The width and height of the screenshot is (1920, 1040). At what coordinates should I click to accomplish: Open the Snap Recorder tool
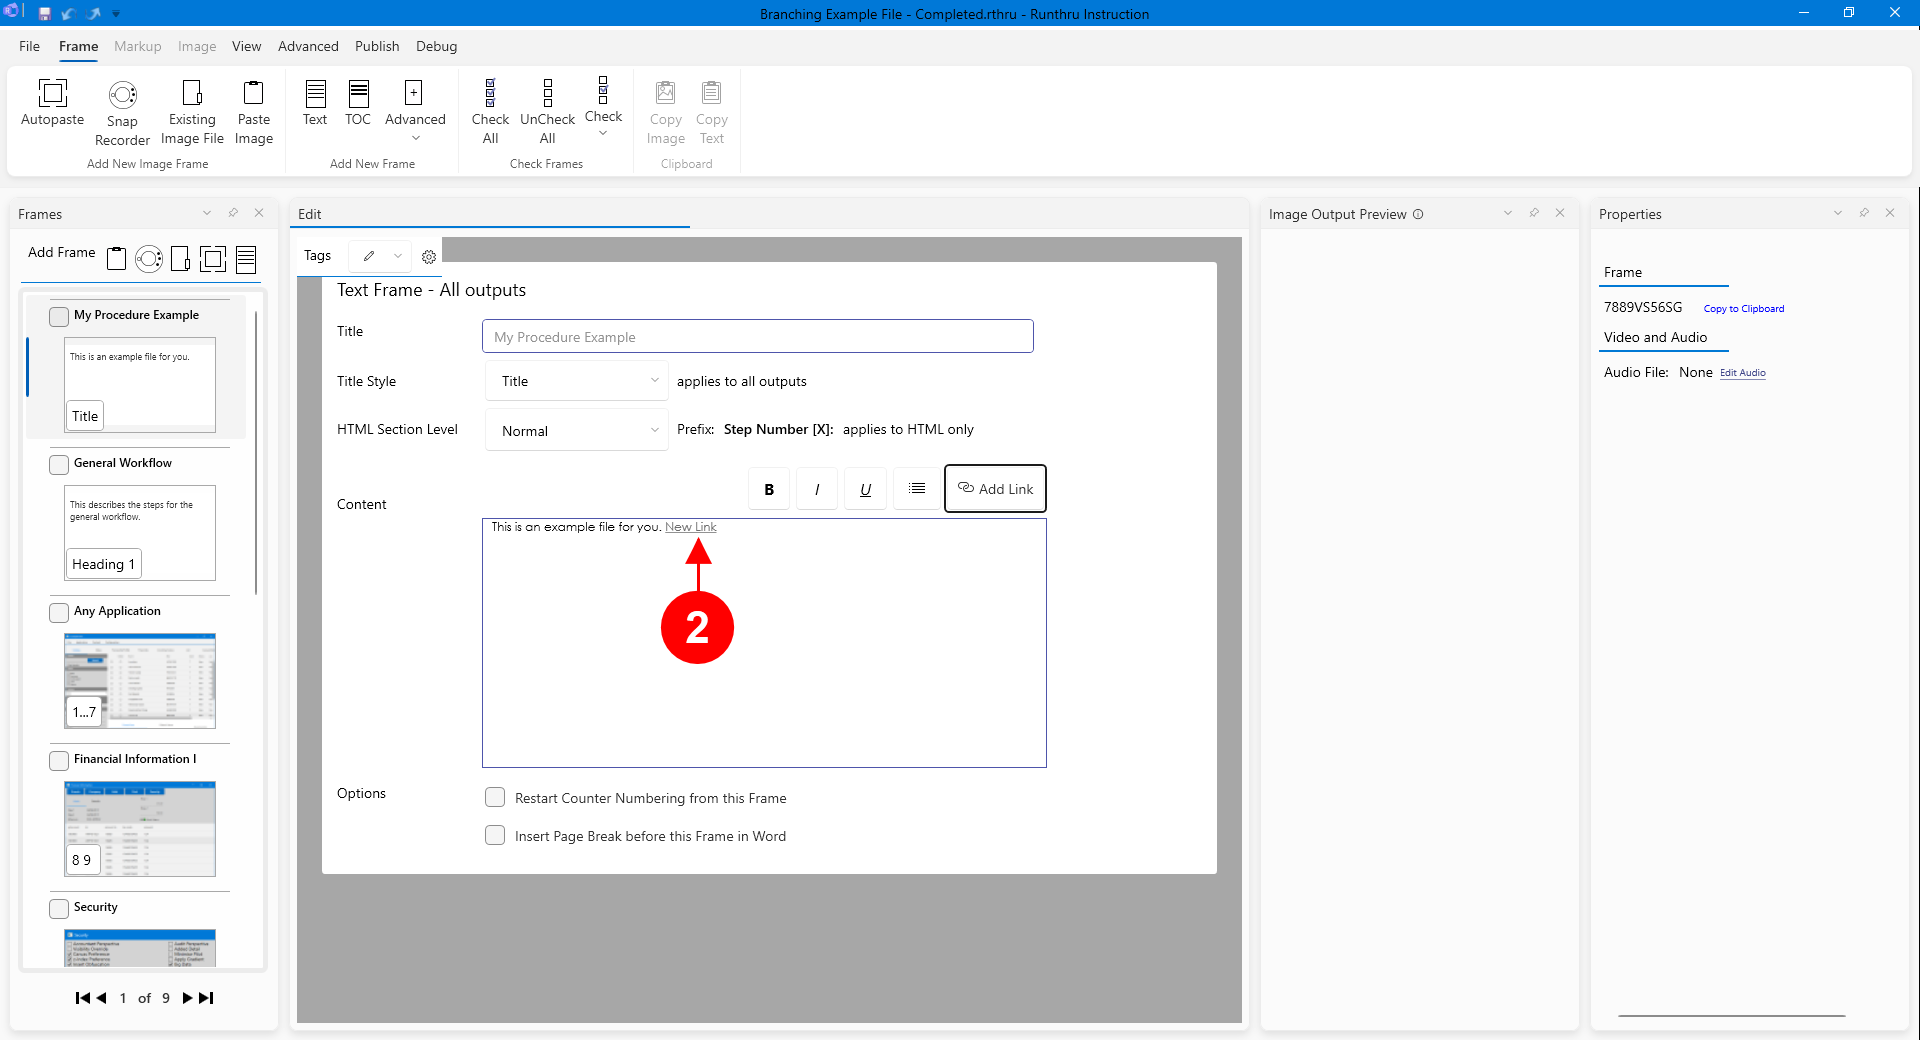122,96
